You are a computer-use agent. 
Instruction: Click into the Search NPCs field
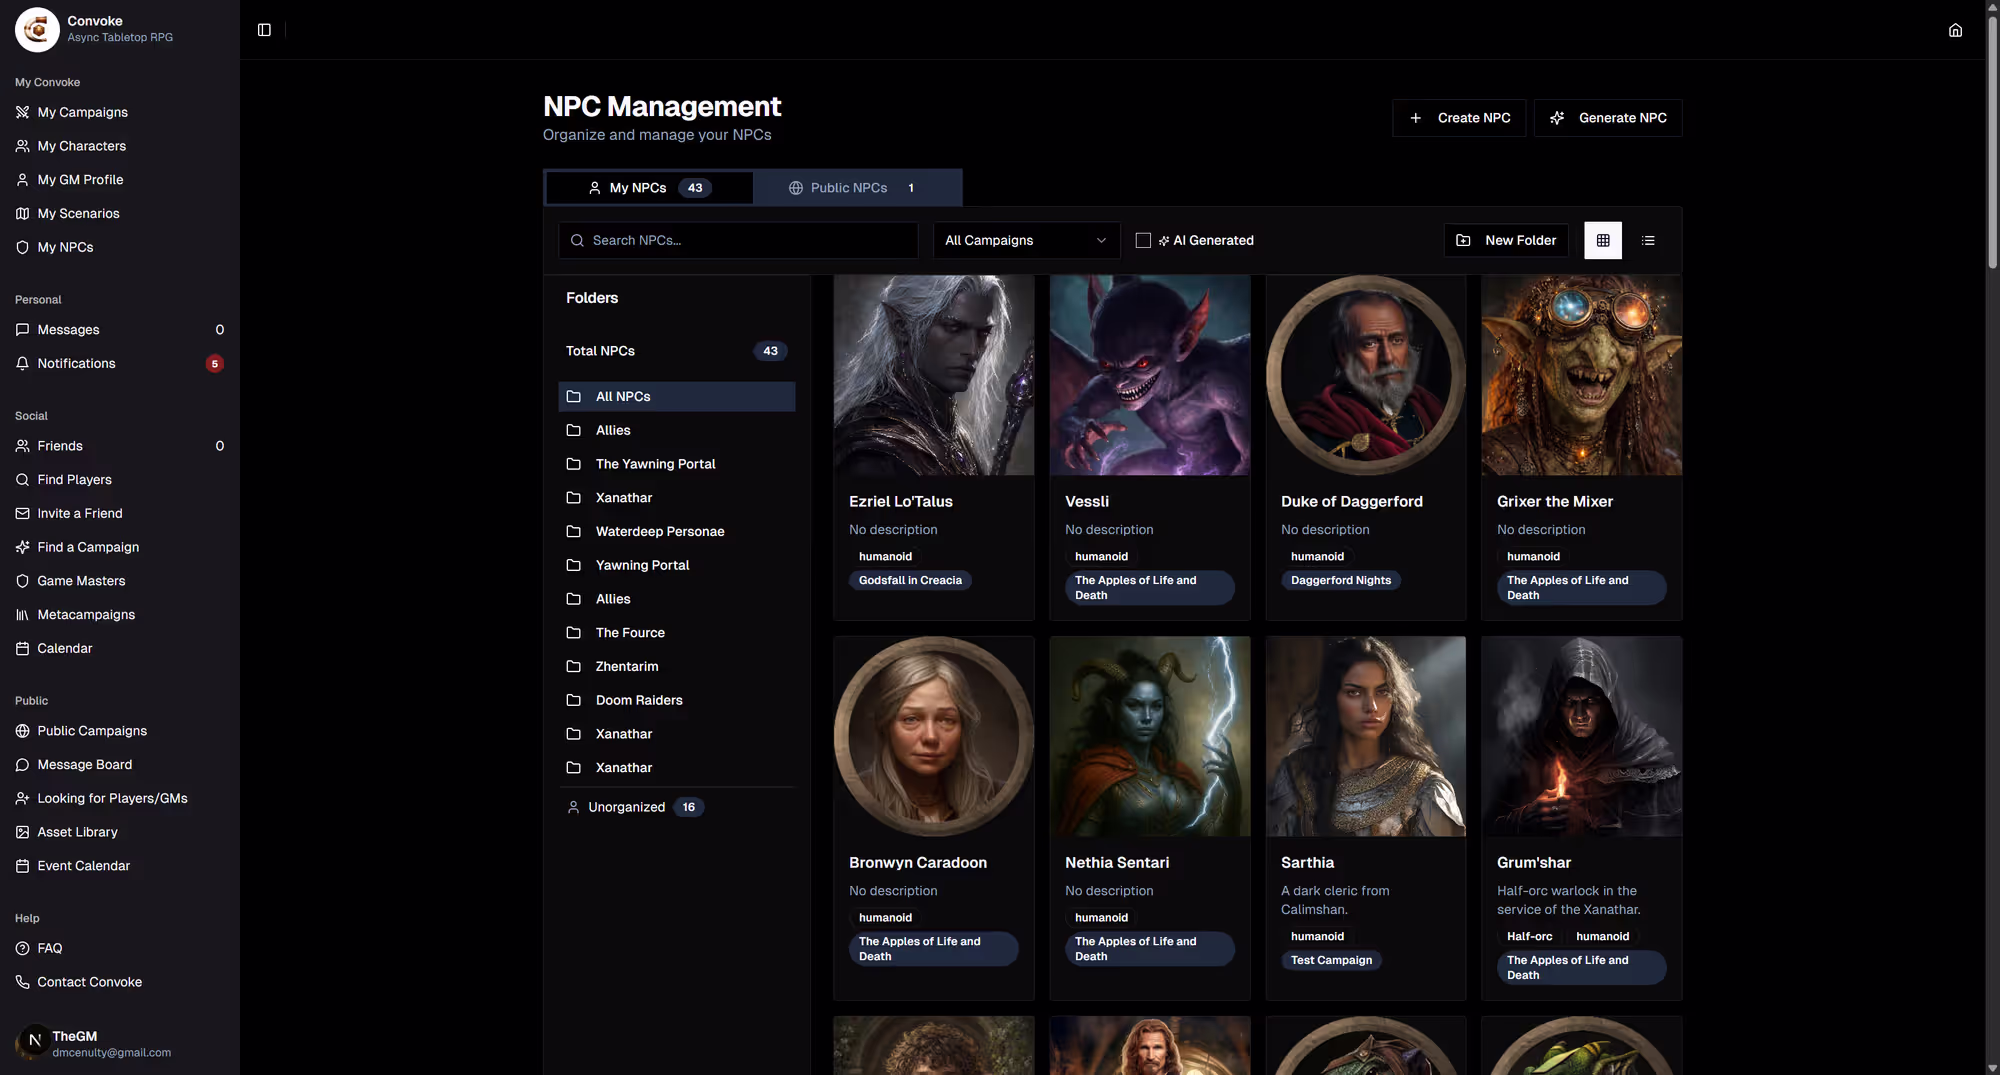click(738, 240)
